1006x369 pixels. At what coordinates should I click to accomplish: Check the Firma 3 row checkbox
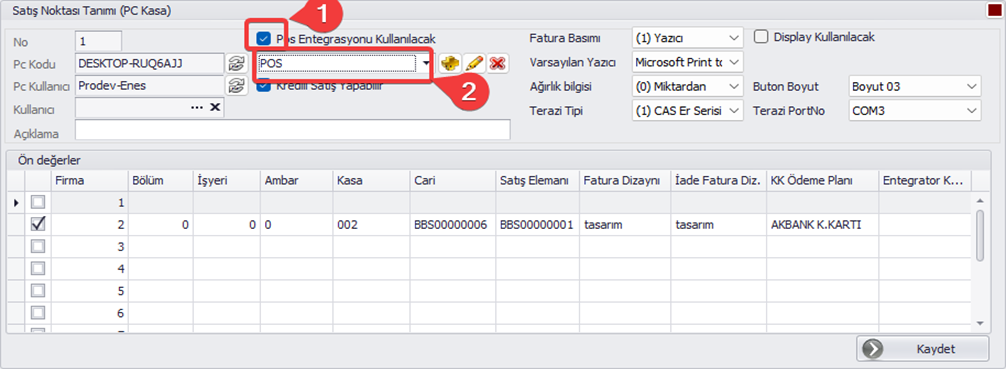(x=38, y=246)
